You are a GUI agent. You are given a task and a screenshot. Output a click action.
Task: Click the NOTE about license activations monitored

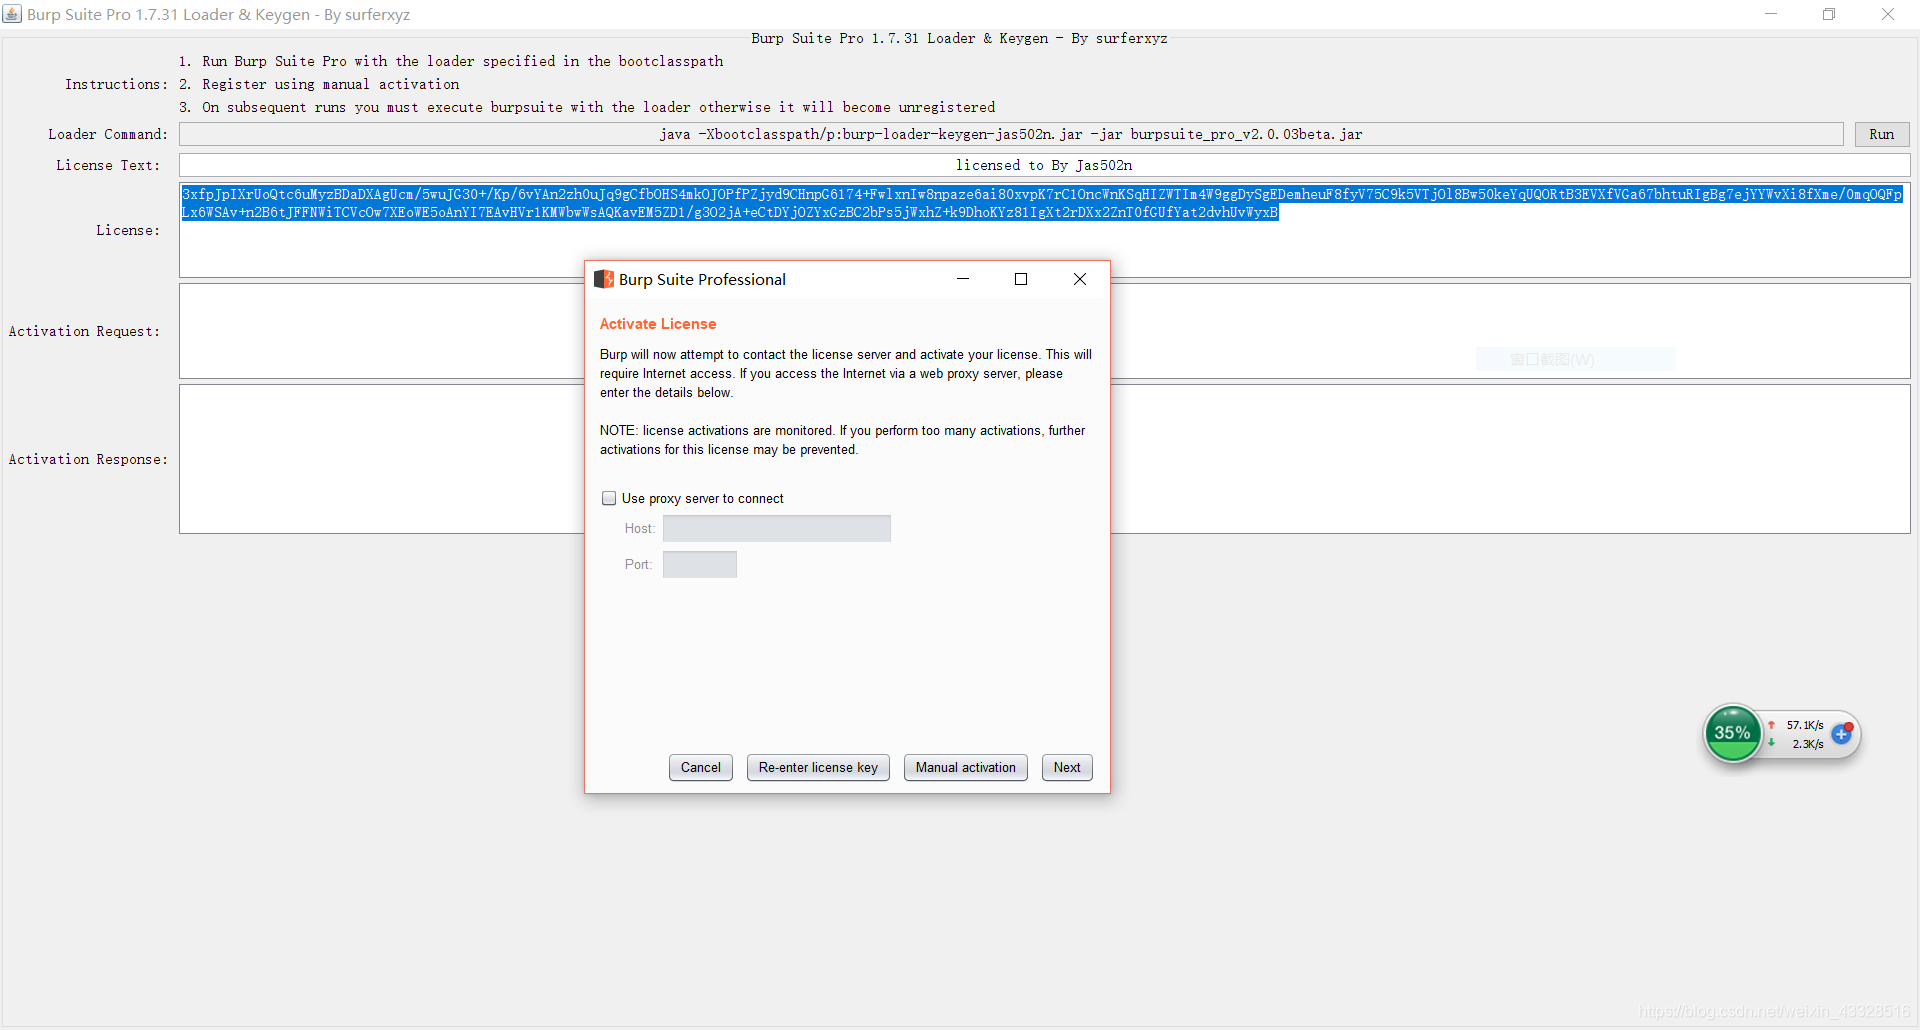pos(842,440)
